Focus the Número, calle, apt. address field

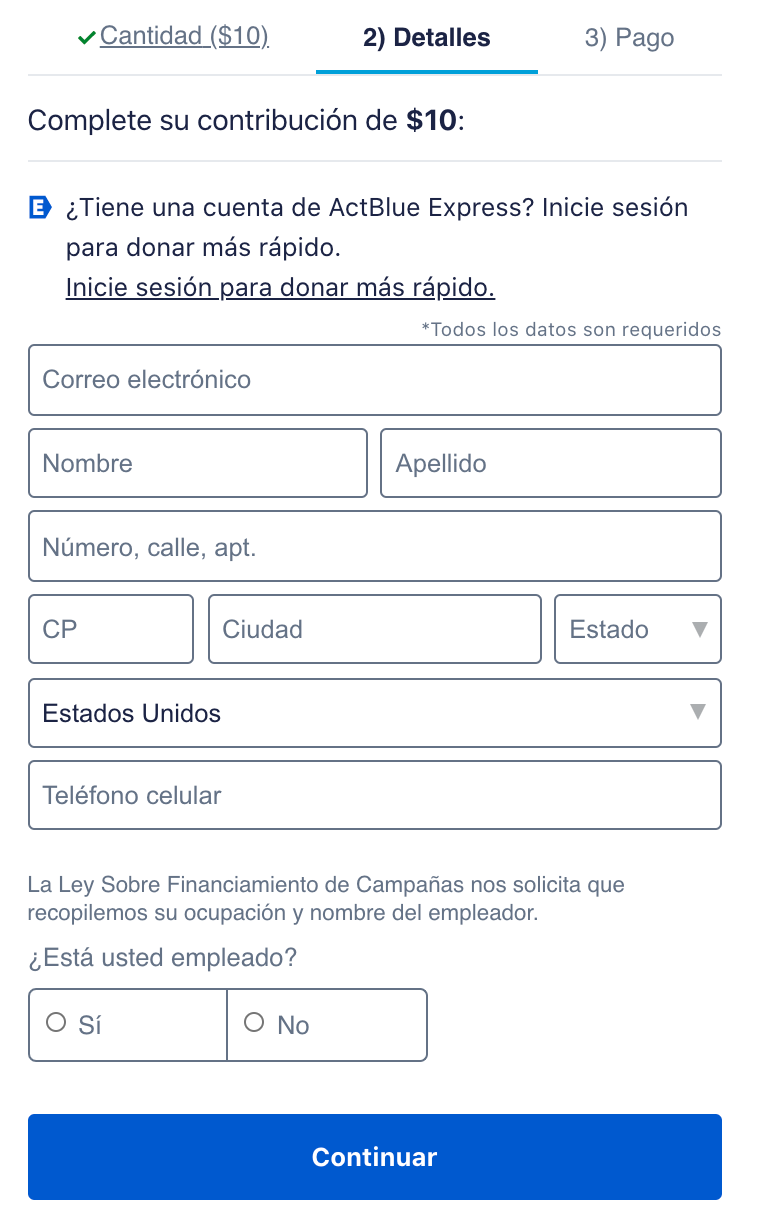click(374, 547)
